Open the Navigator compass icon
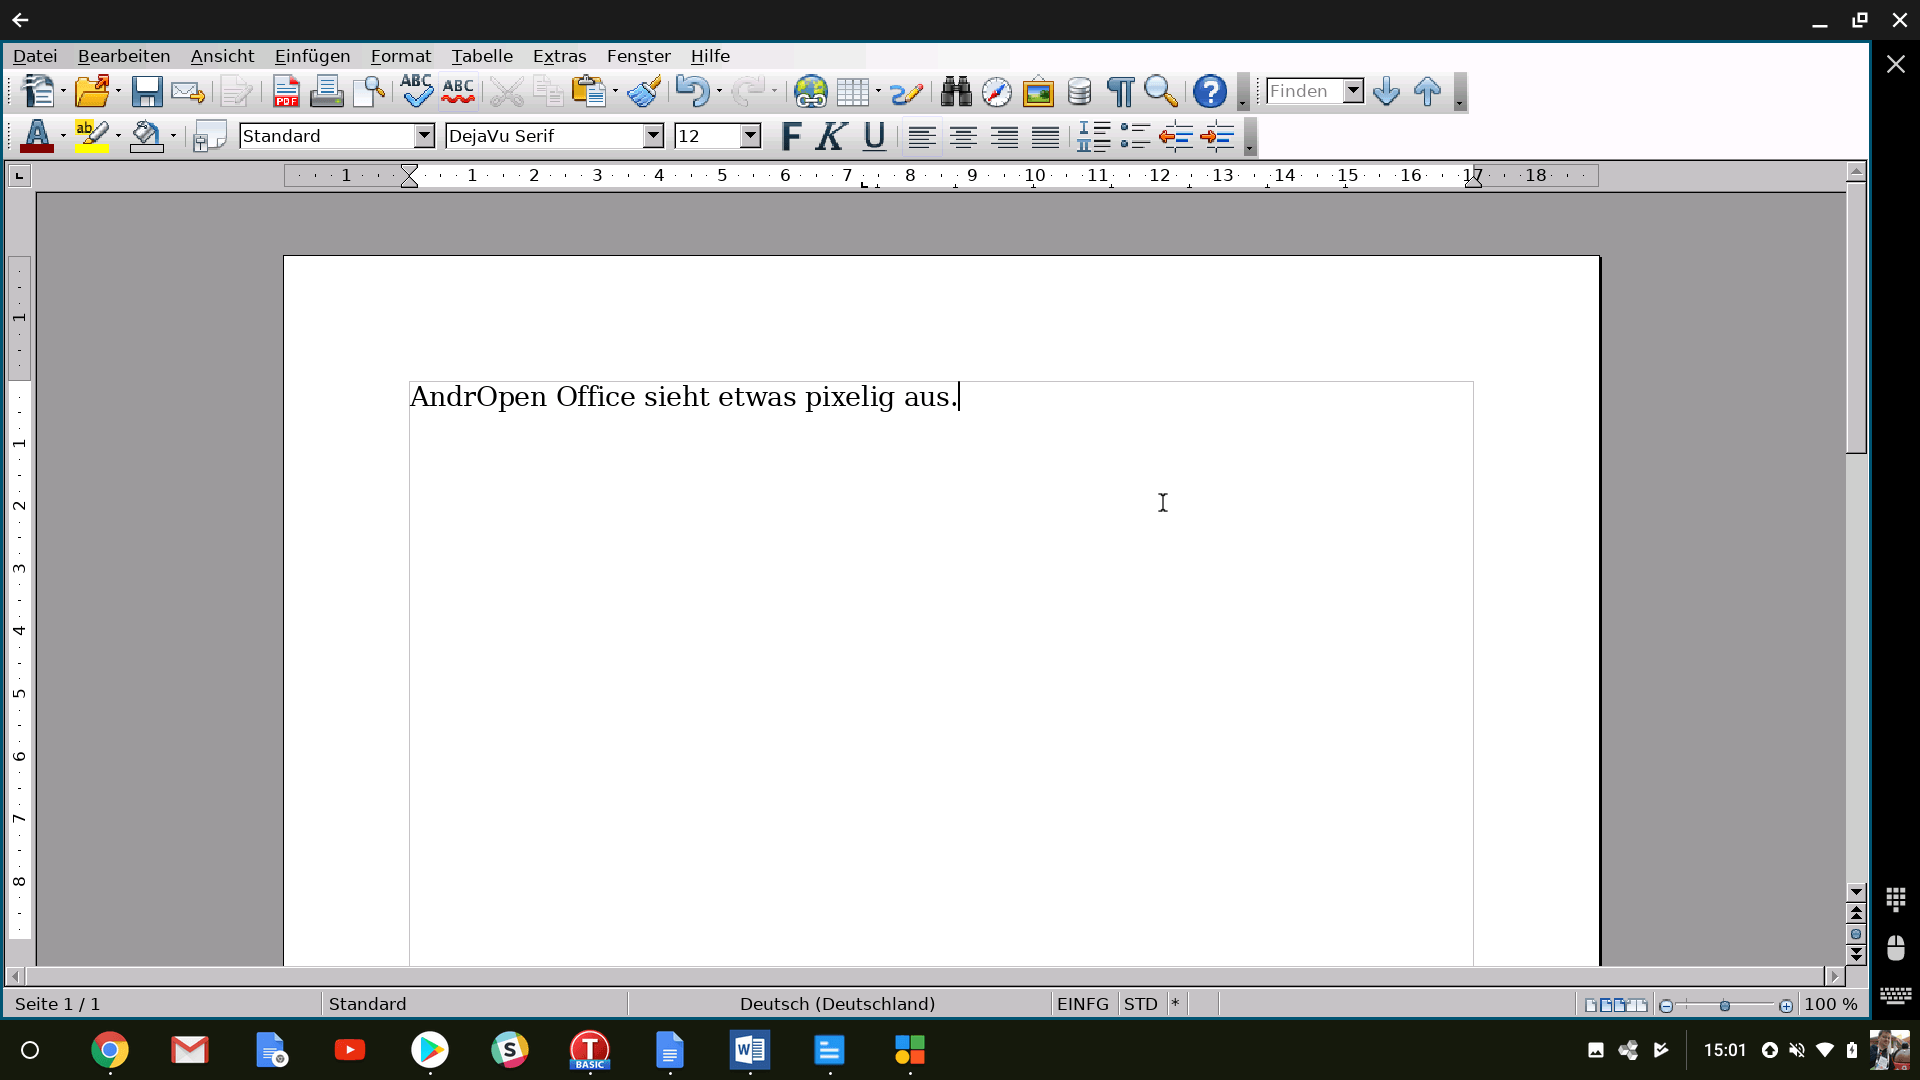1920x1080 pixels. point(997,92)
